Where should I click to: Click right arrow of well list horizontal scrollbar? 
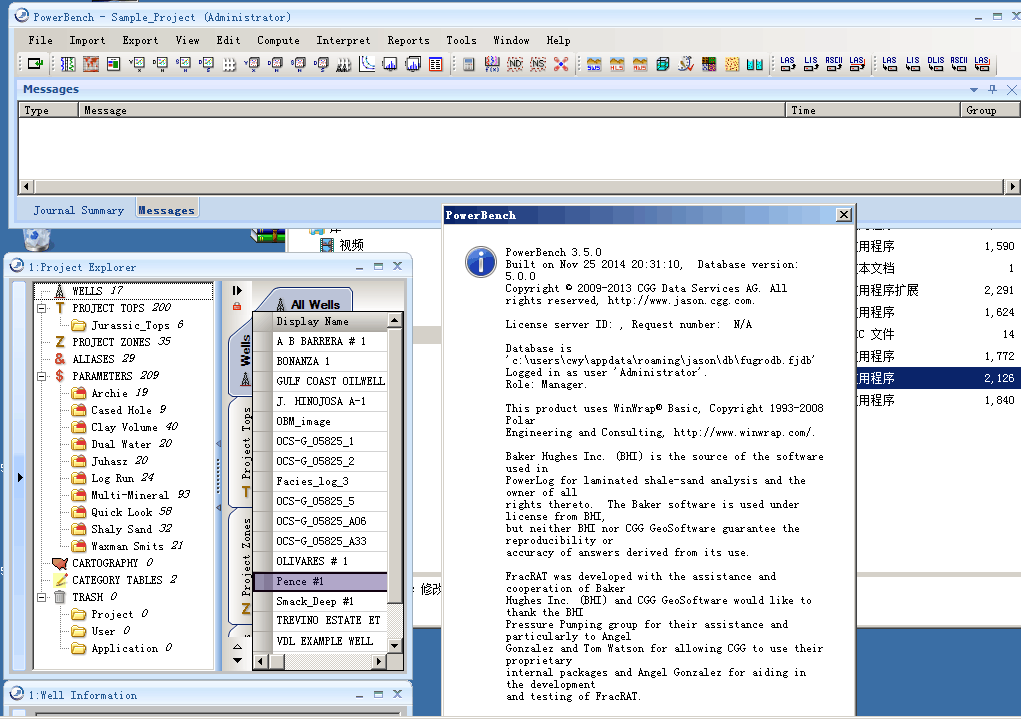[380, 661]
